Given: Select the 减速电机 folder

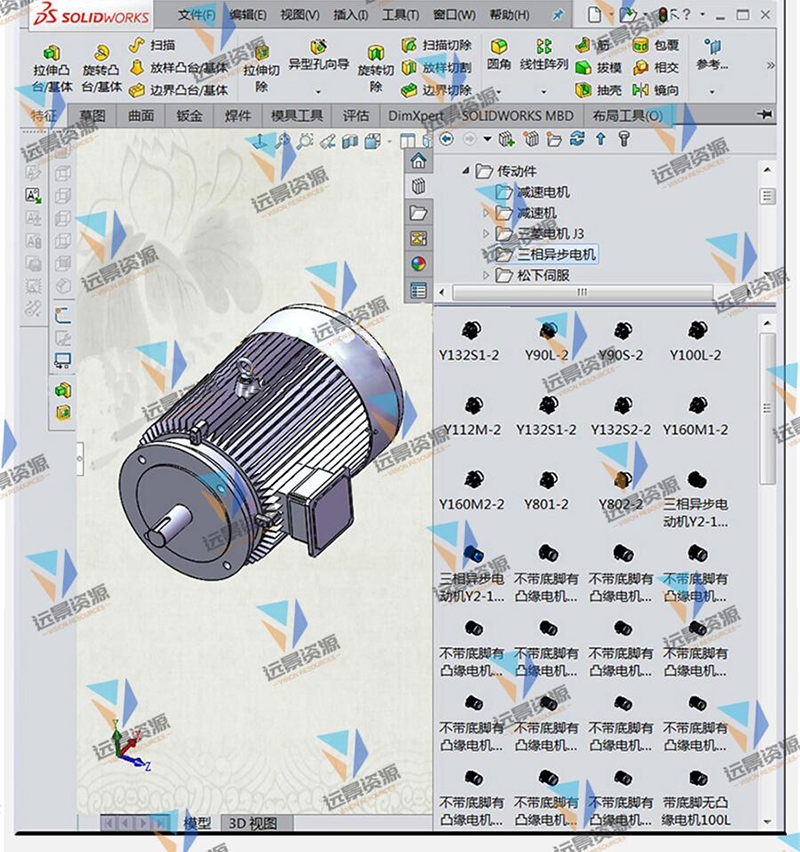Looking at the screenshot, I should click(x=533, y=192).
